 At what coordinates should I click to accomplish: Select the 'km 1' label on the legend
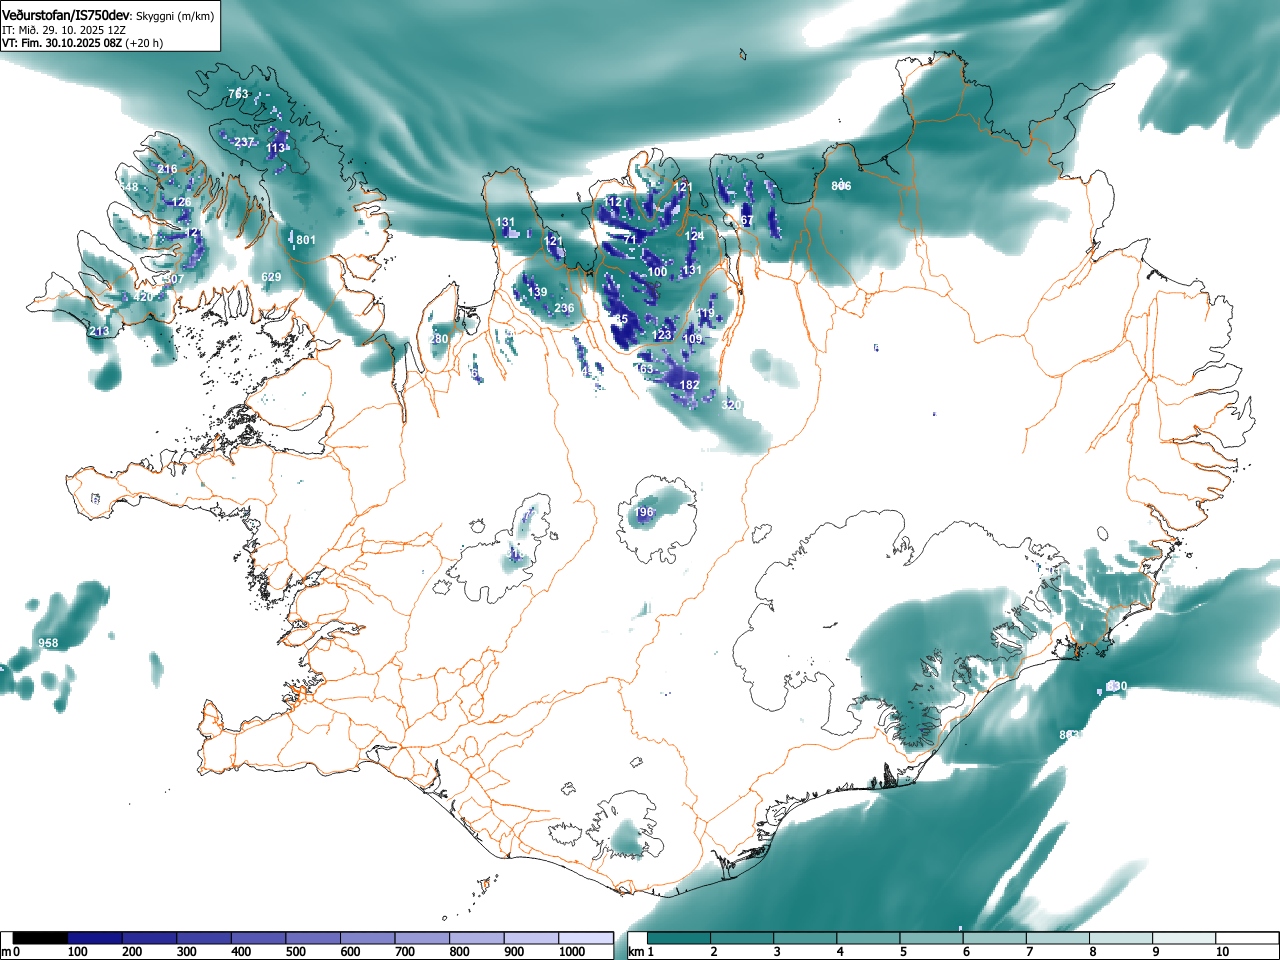640,952
